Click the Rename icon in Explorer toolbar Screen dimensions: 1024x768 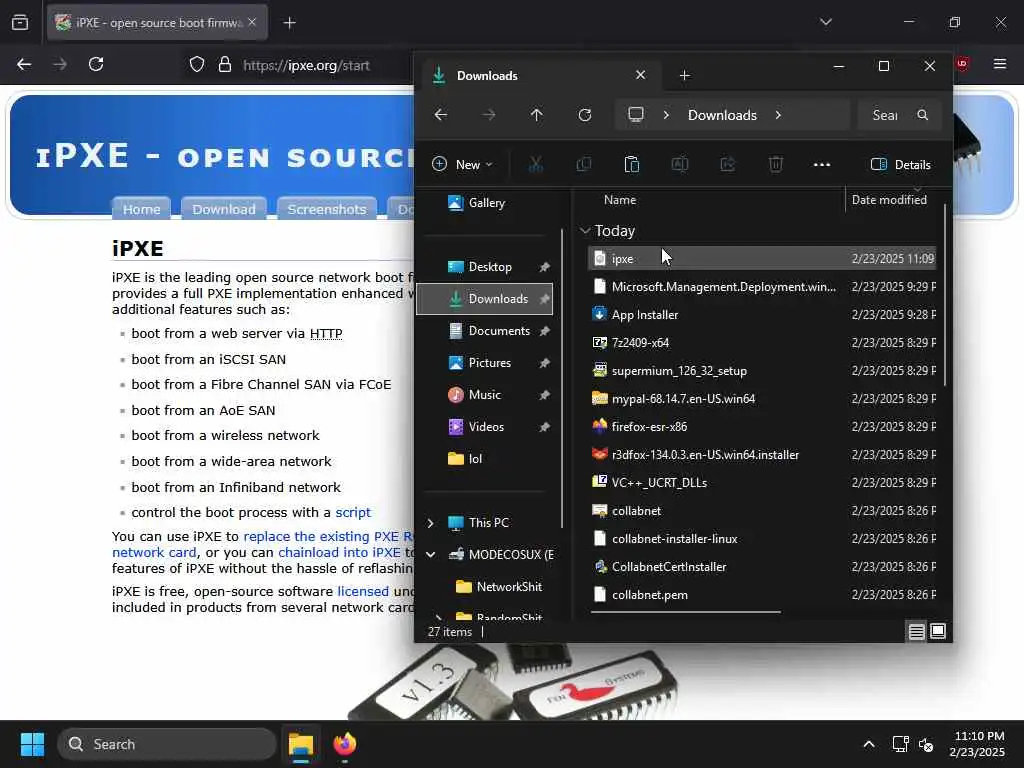[680, 165]
